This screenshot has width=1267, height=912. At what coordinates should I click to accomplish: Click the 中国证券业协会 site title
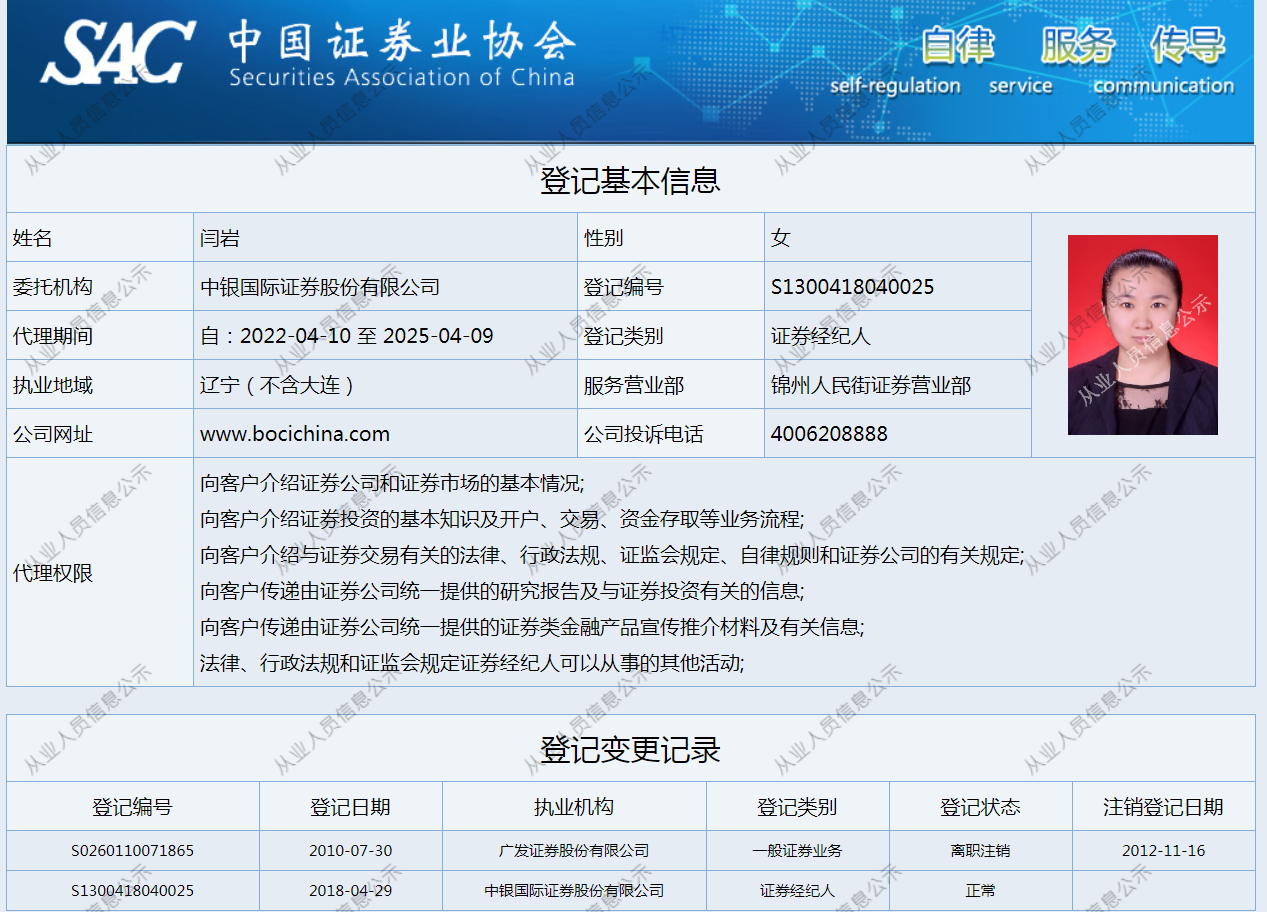click(x=401, y=43)
